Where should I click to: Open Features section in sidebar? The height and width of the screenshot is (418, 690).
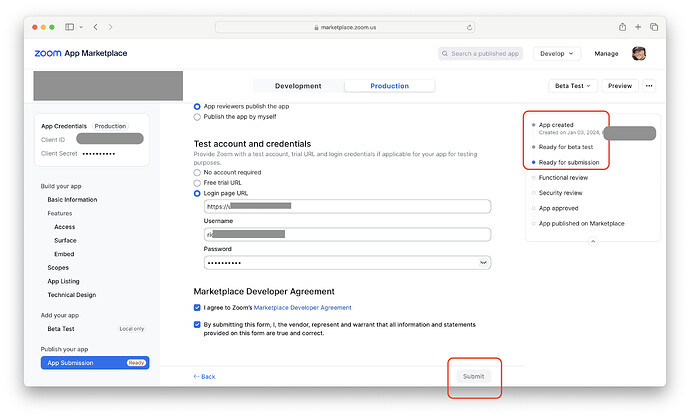[60, 213]
